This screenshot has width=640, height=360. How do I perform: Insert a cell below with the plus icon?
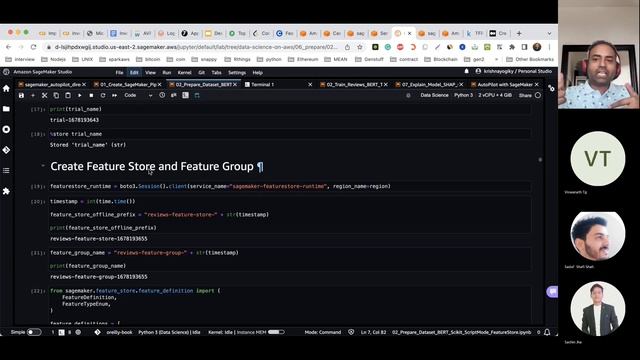[33, 96]
